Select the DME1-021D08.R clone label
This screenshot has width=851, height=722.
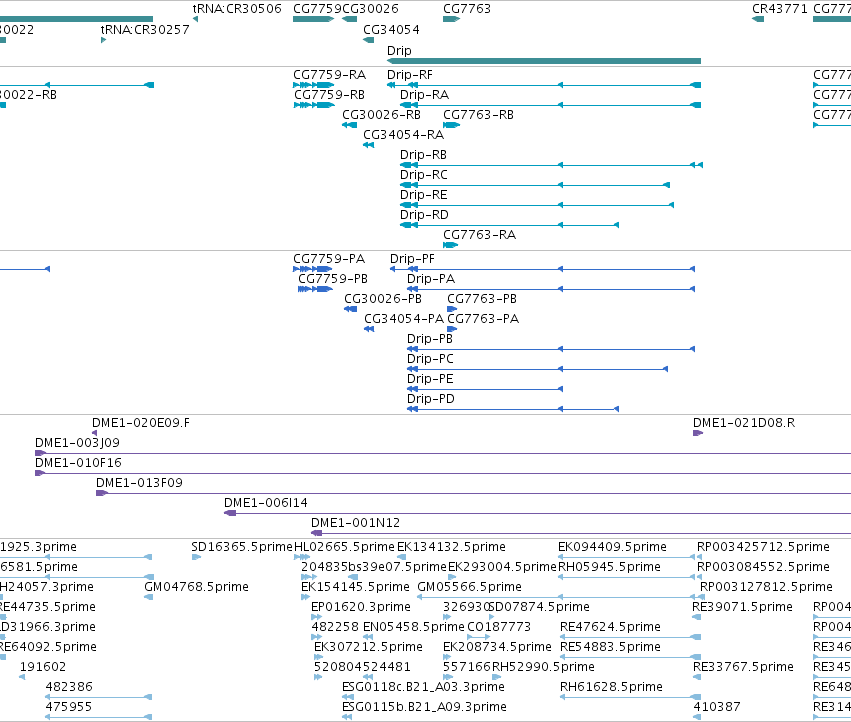pyautogui.click(x=744, y=423)
